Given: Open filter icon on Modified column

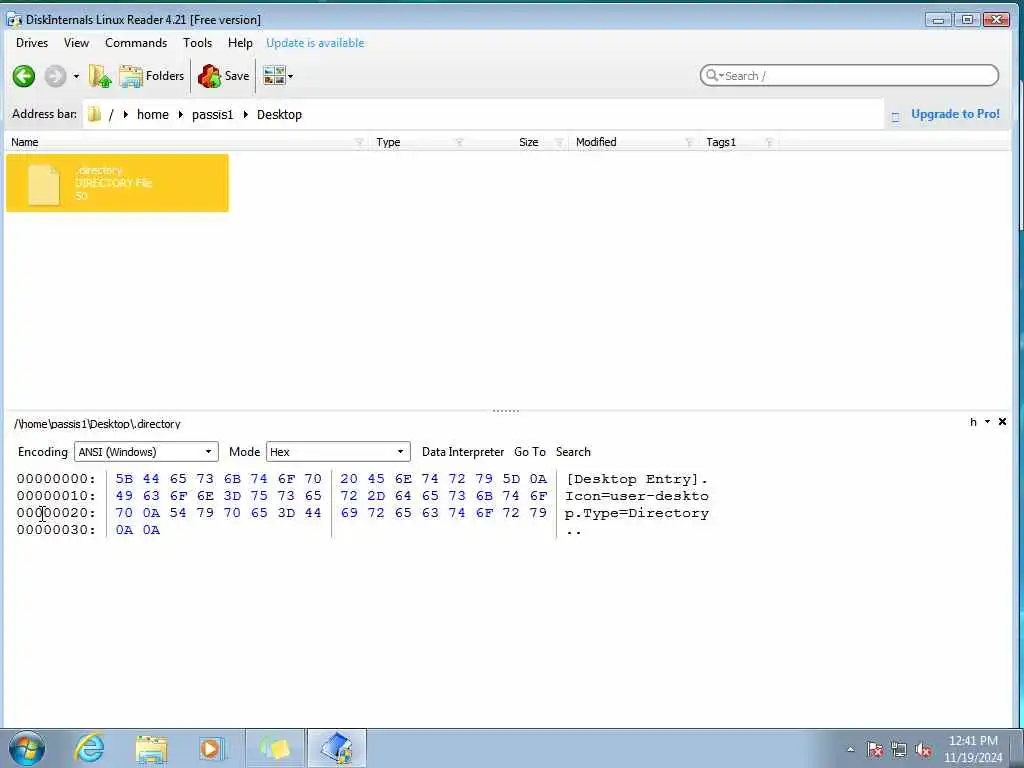Looking at the screenshot, I should click(x=688, y=142).
